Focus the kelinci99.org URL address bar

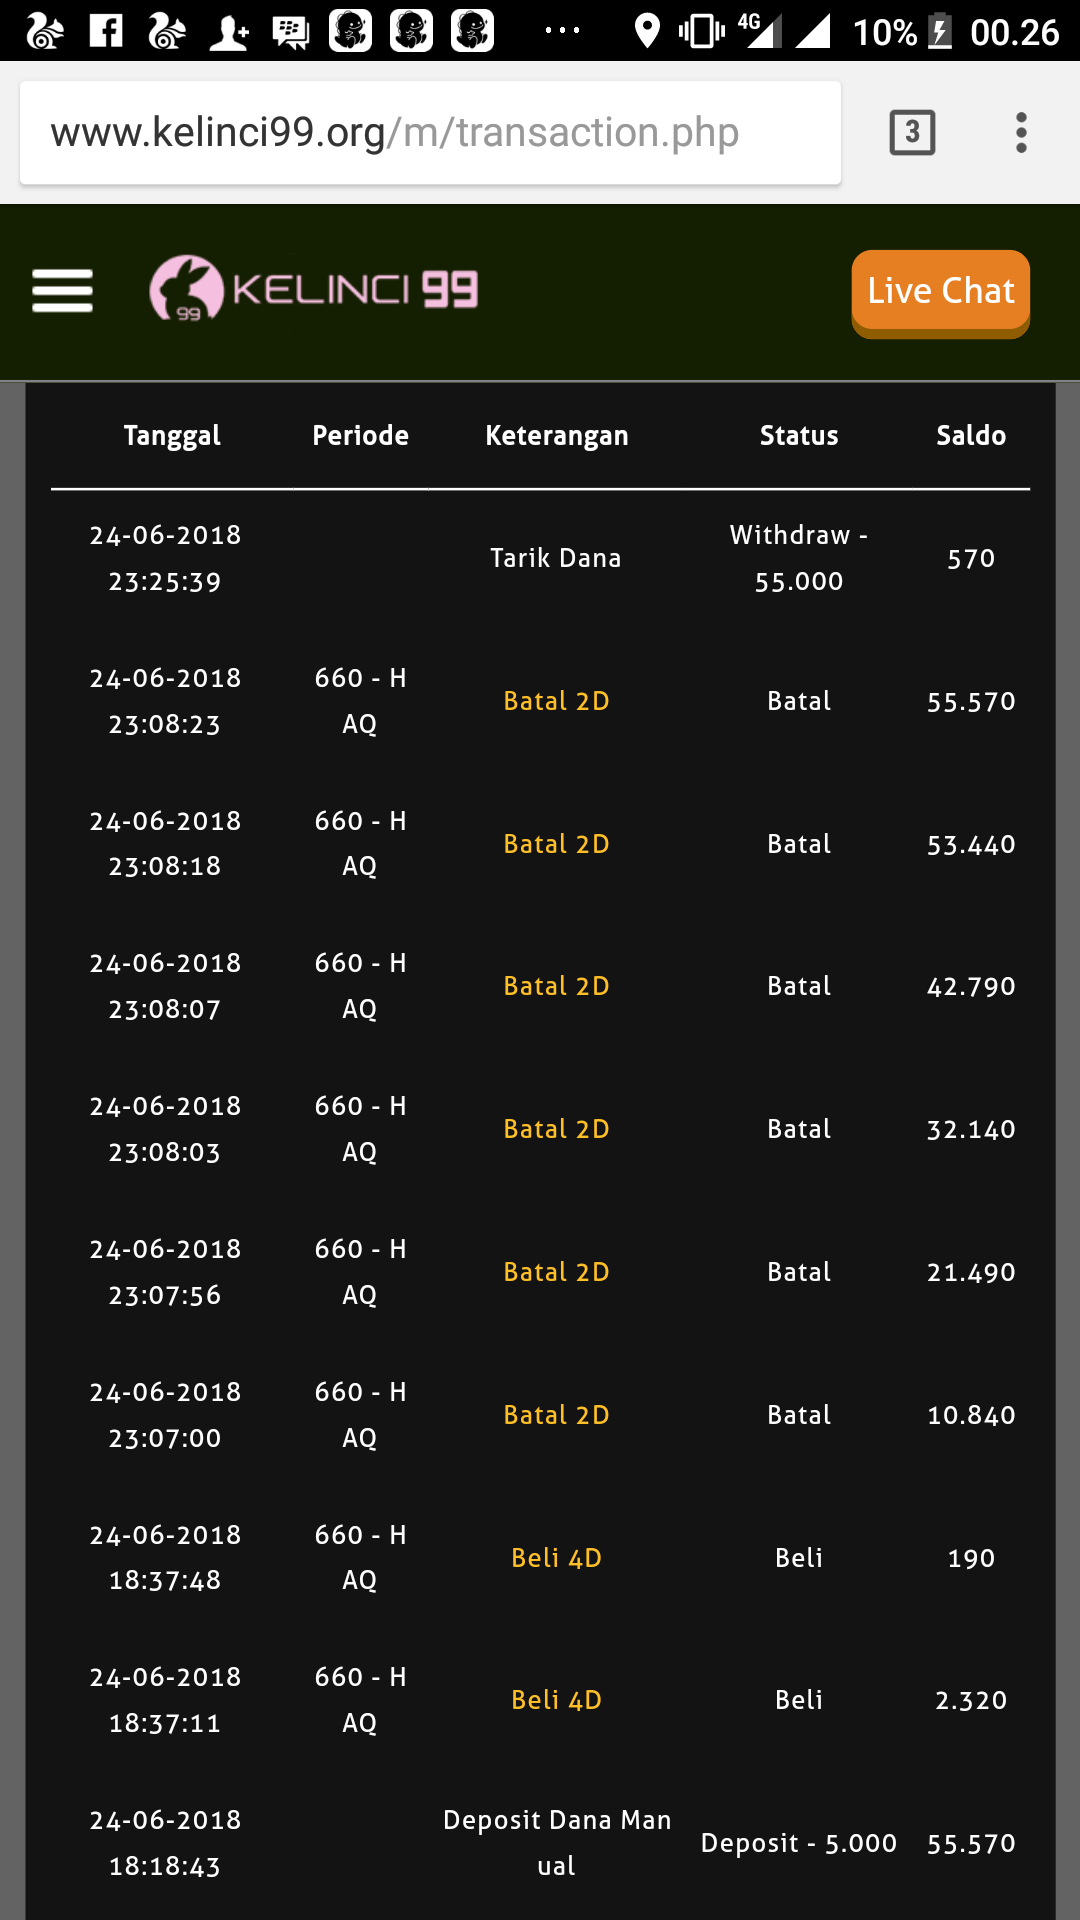(430, 132)
